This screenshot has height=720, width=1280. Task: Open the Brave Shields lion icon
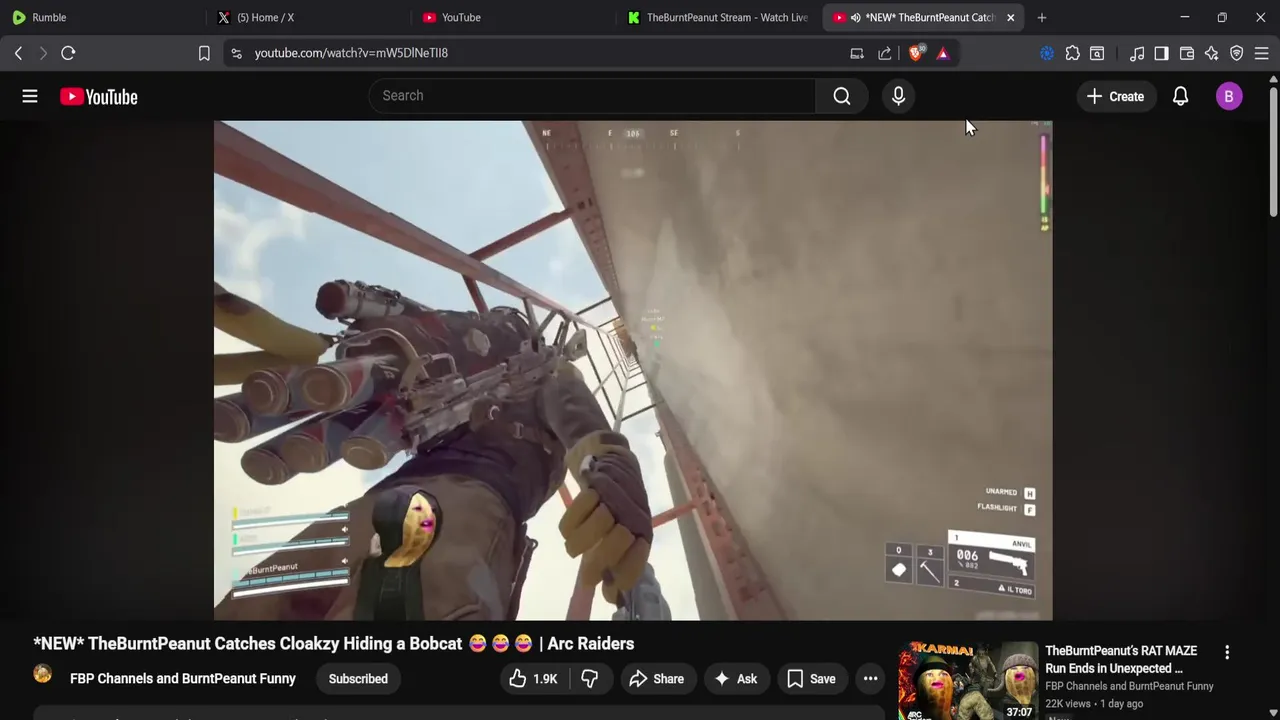click(916, 53)
